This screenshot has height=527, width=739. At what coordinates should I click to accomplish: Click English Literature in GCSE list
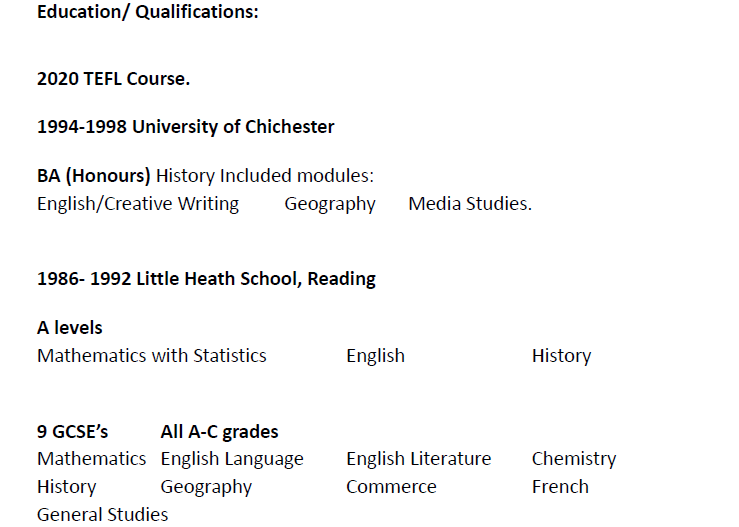pyautogui.click(x=418, y=459)
